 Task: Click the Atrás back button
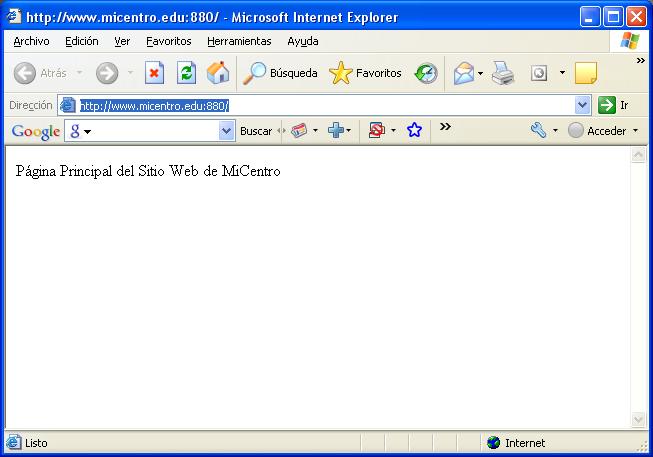pos(40,73)
